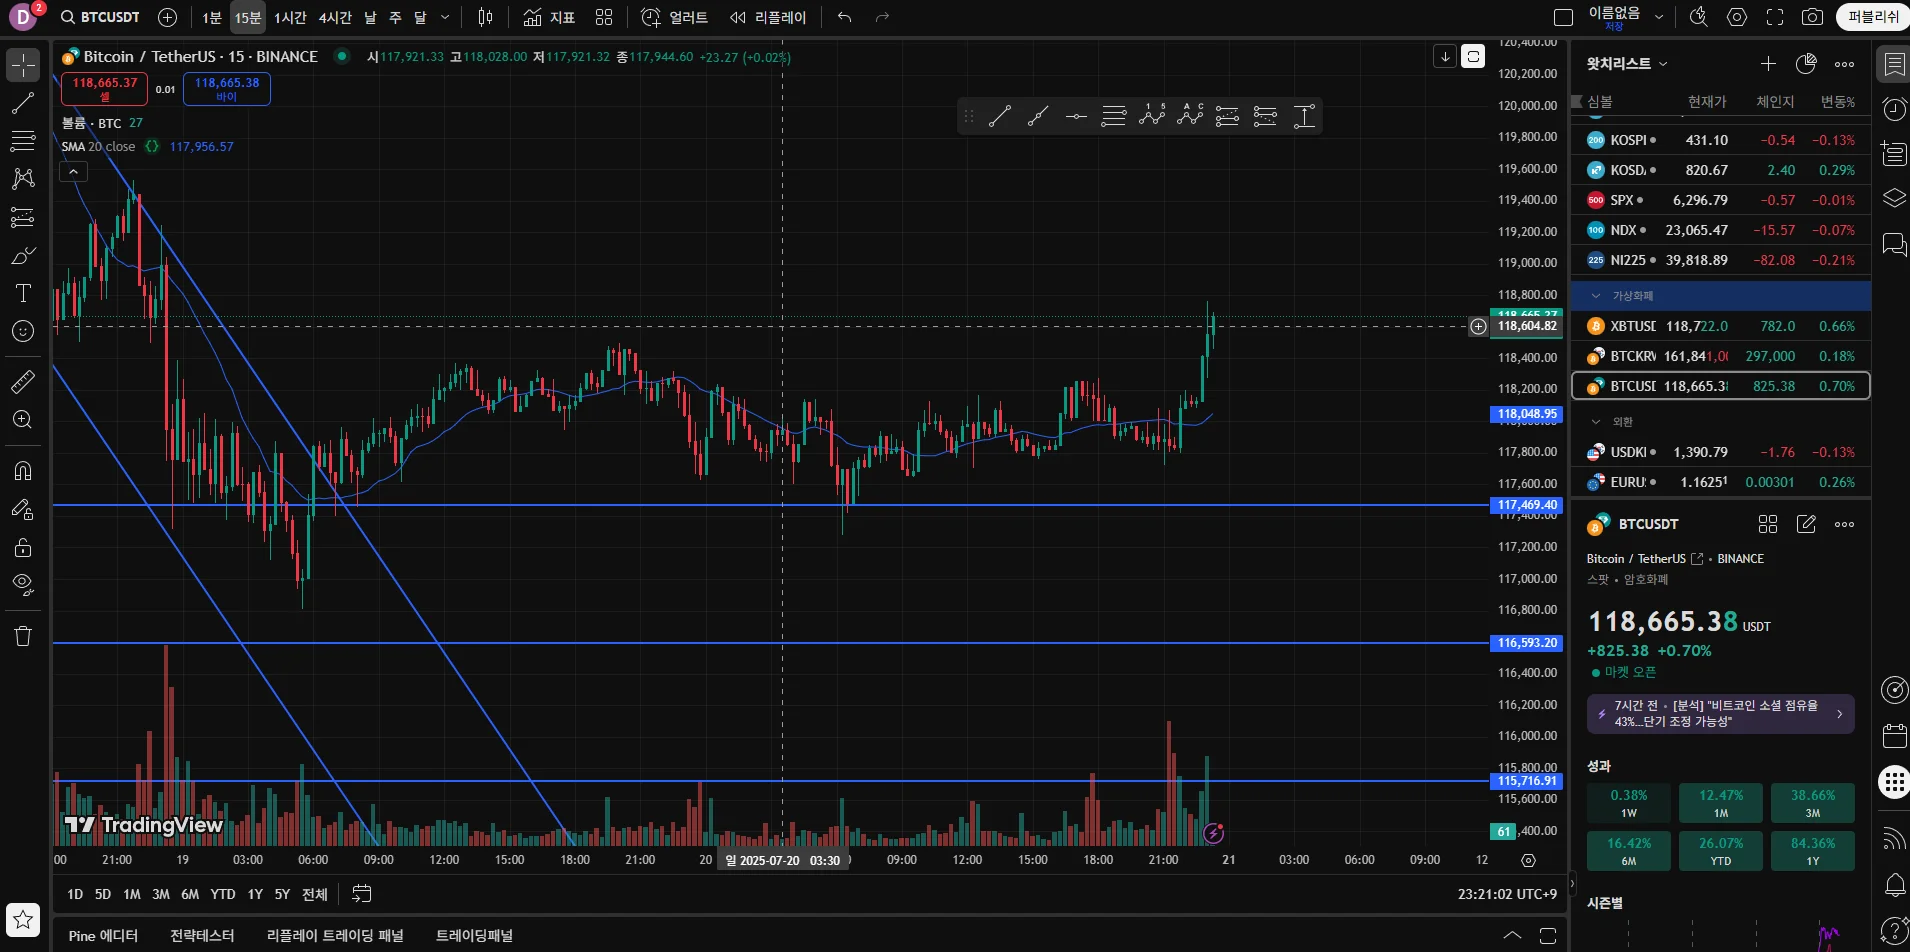The width and height of the screenshot is (1910, 952).
Task: Toggle the bracket-frame button above the price scale
Action: 1473,56
